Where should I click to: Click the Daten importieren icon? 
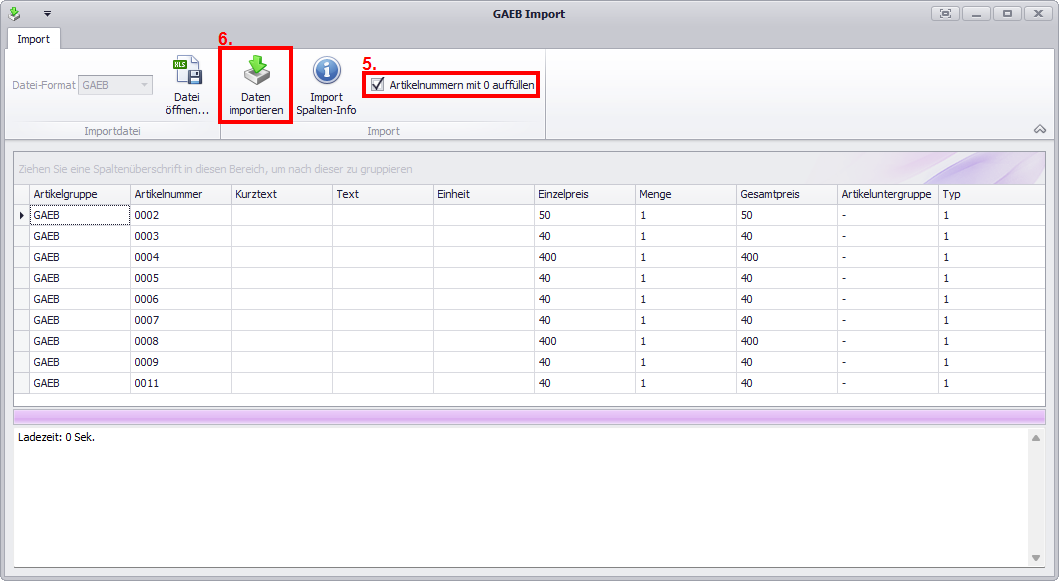[256, 72]
